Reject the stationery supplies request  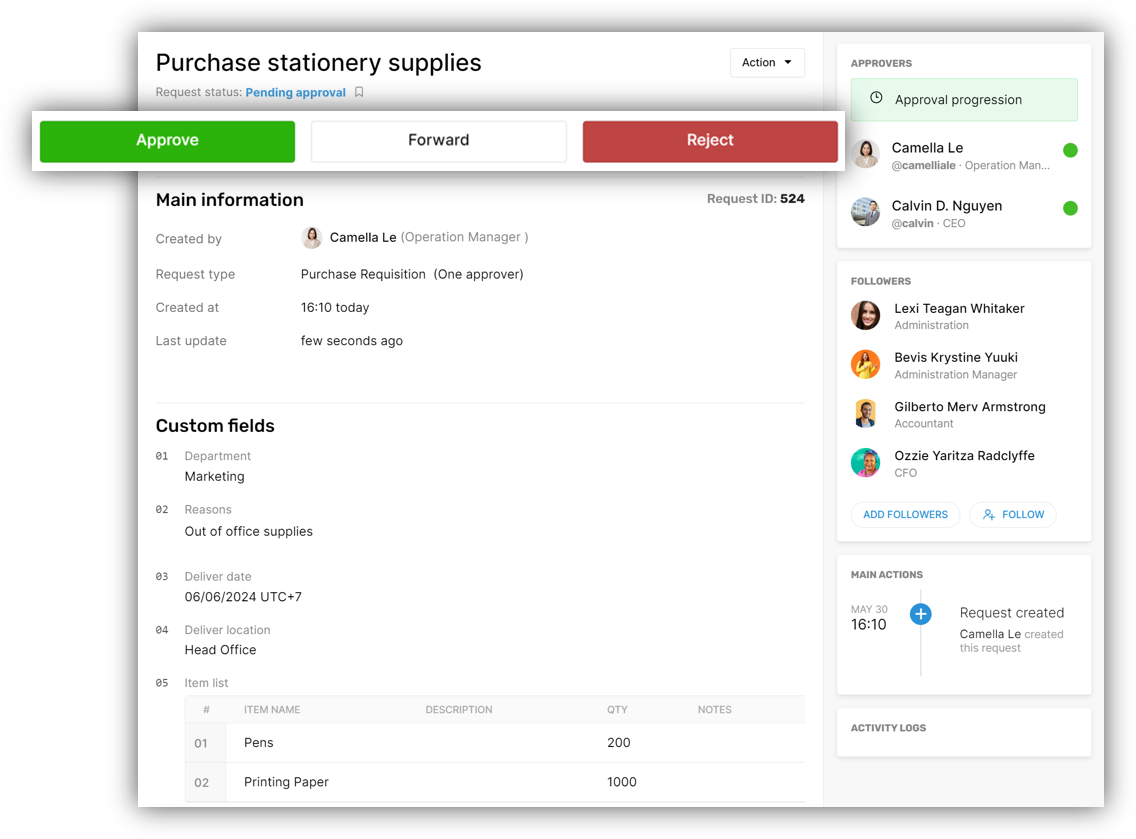tap(710, 141)
